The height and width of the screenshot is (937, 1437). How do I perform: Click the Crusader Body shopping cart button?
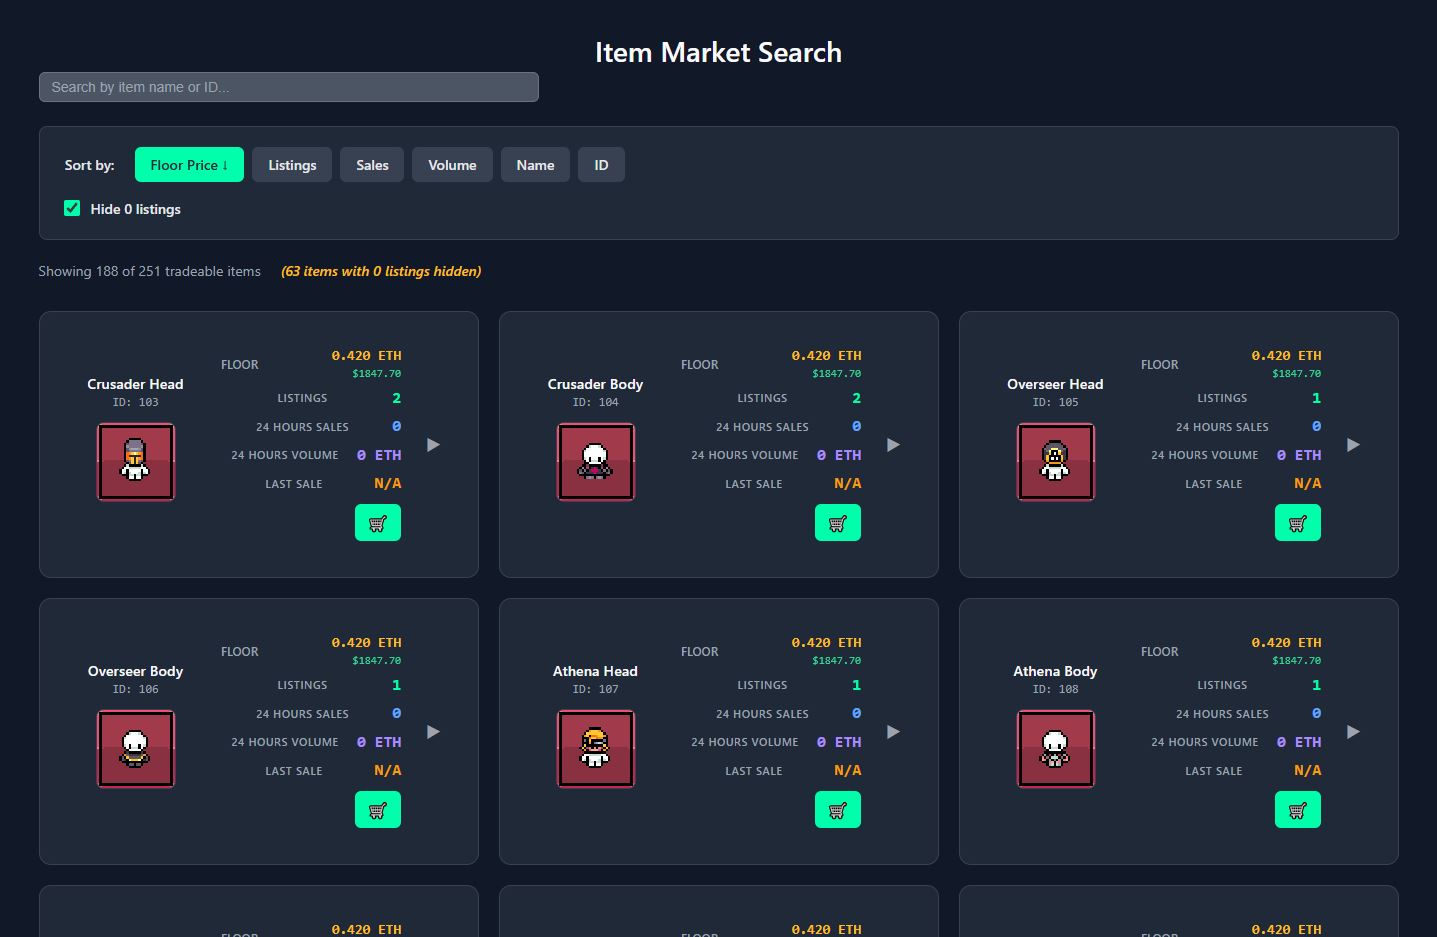[837, 523]
